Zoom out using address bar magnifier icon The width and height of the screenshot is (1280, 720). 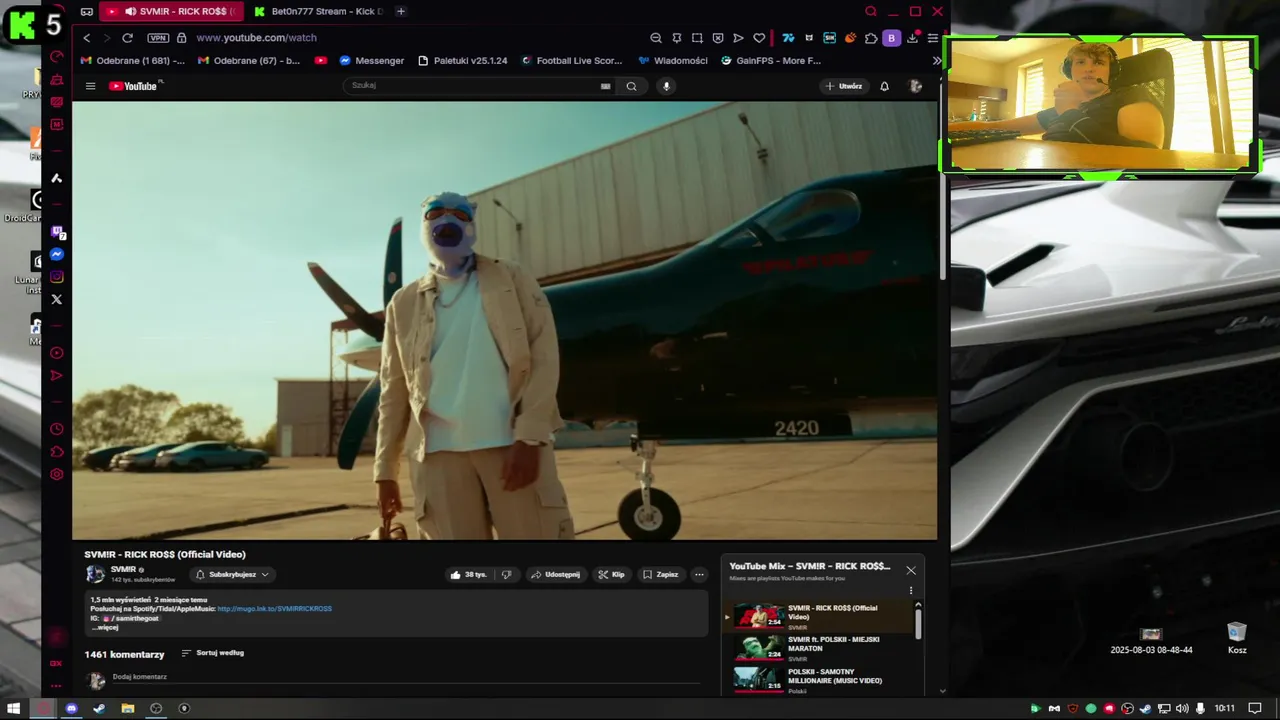(656, 38)
